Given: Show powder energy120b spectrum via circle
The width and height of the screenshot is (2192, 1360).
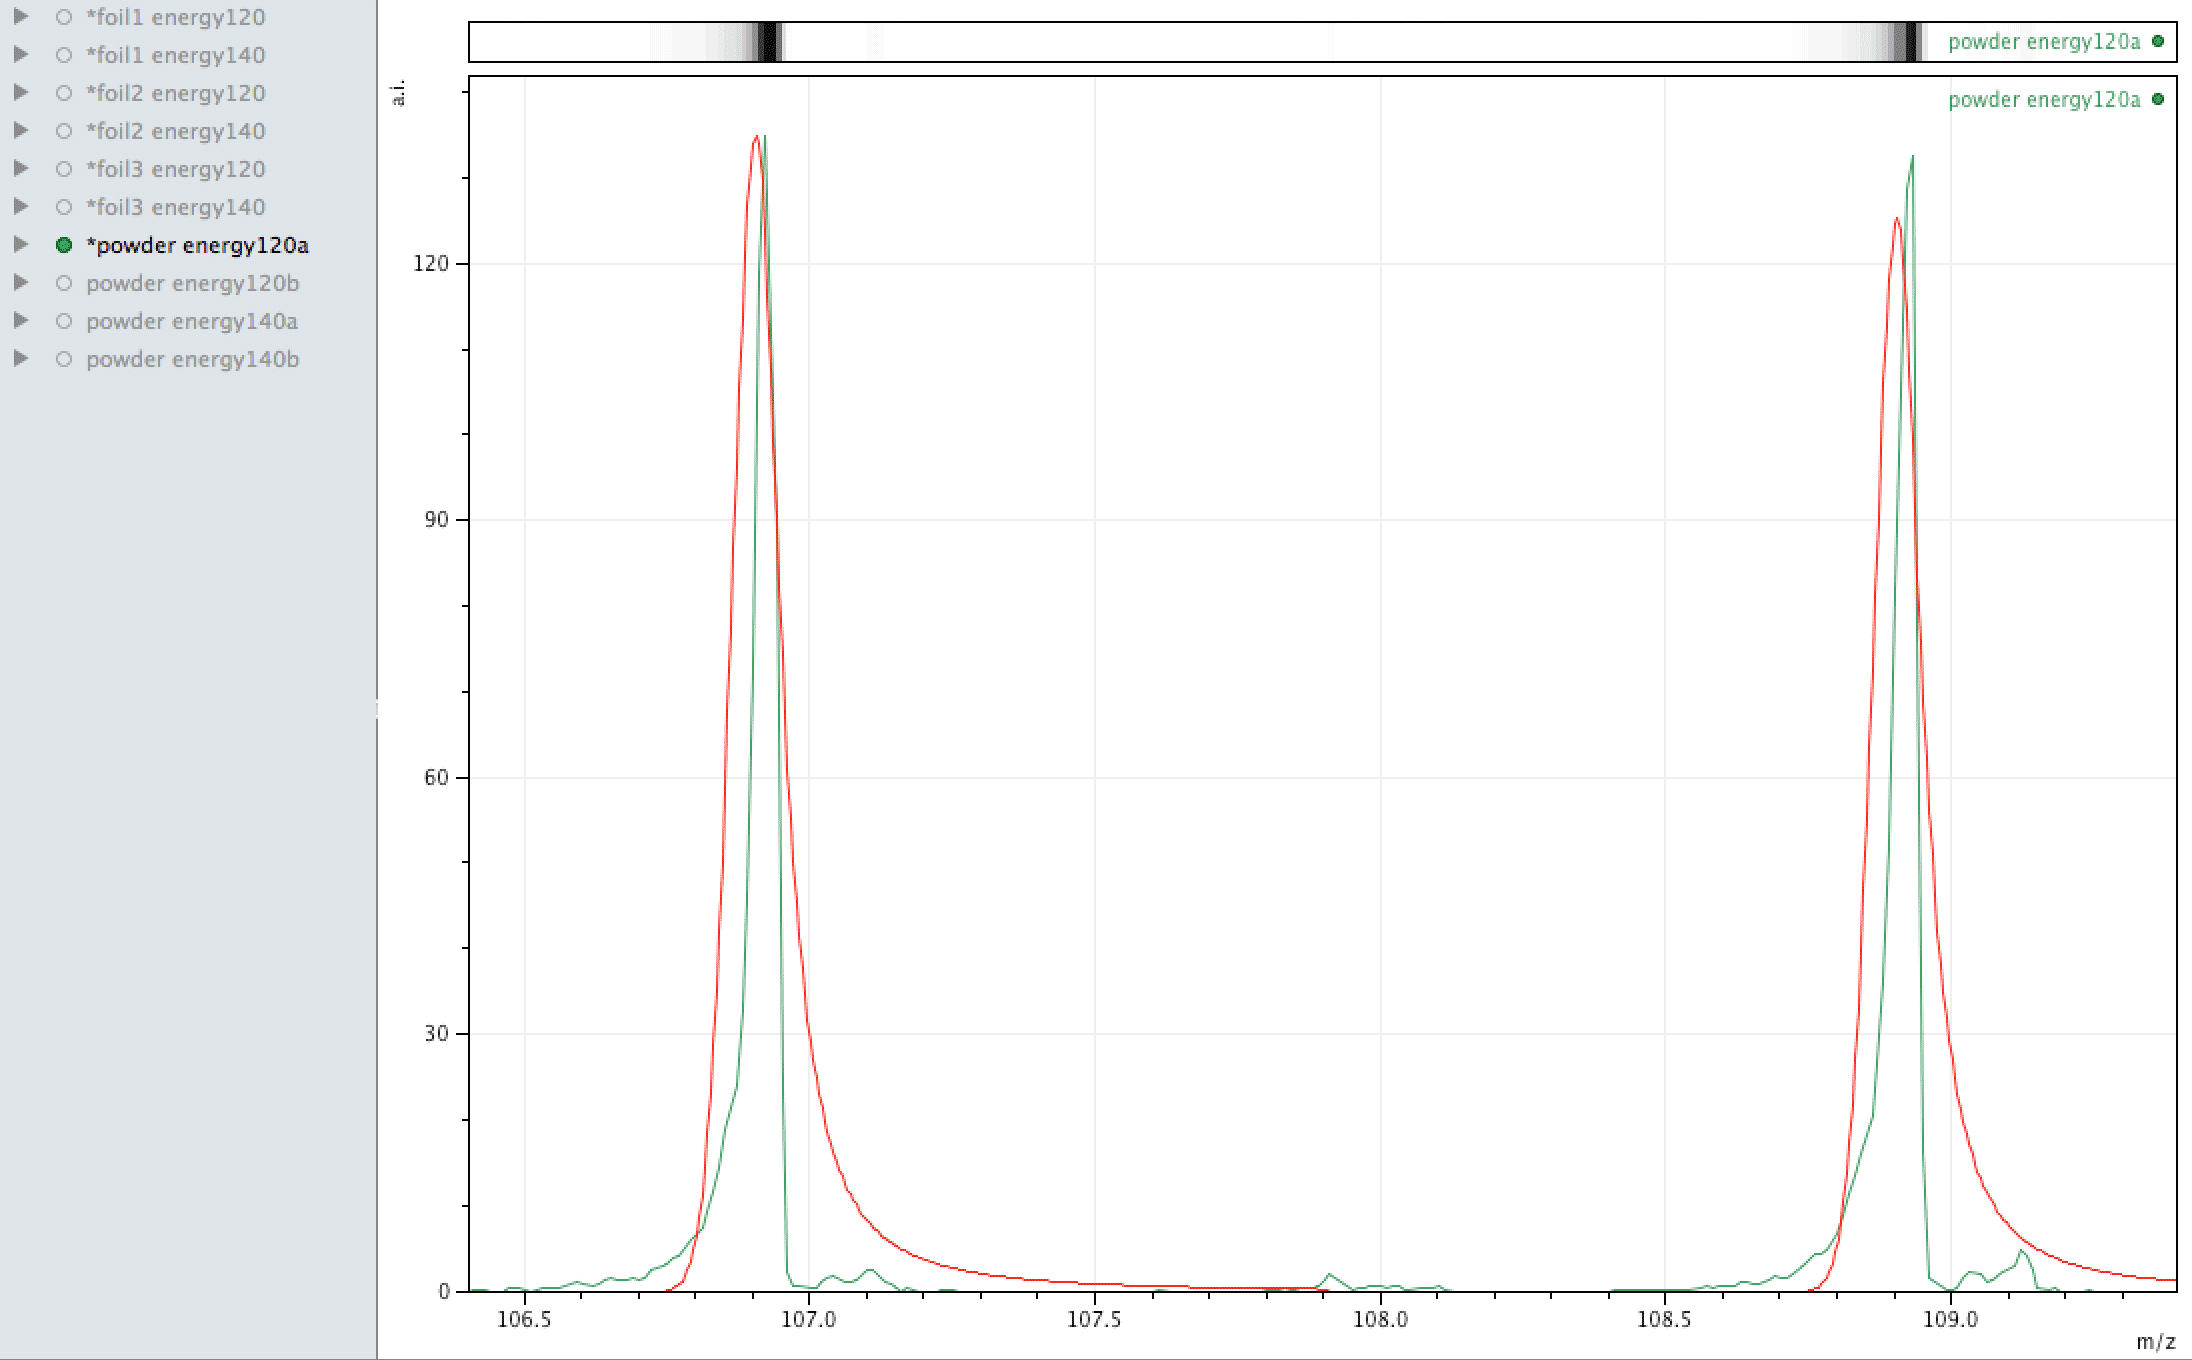Looking at the screenshot, I should 64,283.
